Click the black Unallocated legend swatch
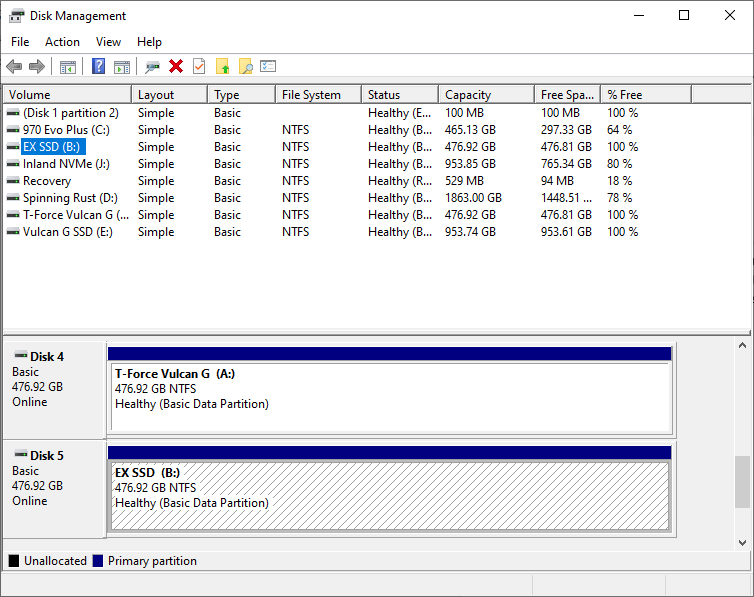 click(x=14, y=560)
